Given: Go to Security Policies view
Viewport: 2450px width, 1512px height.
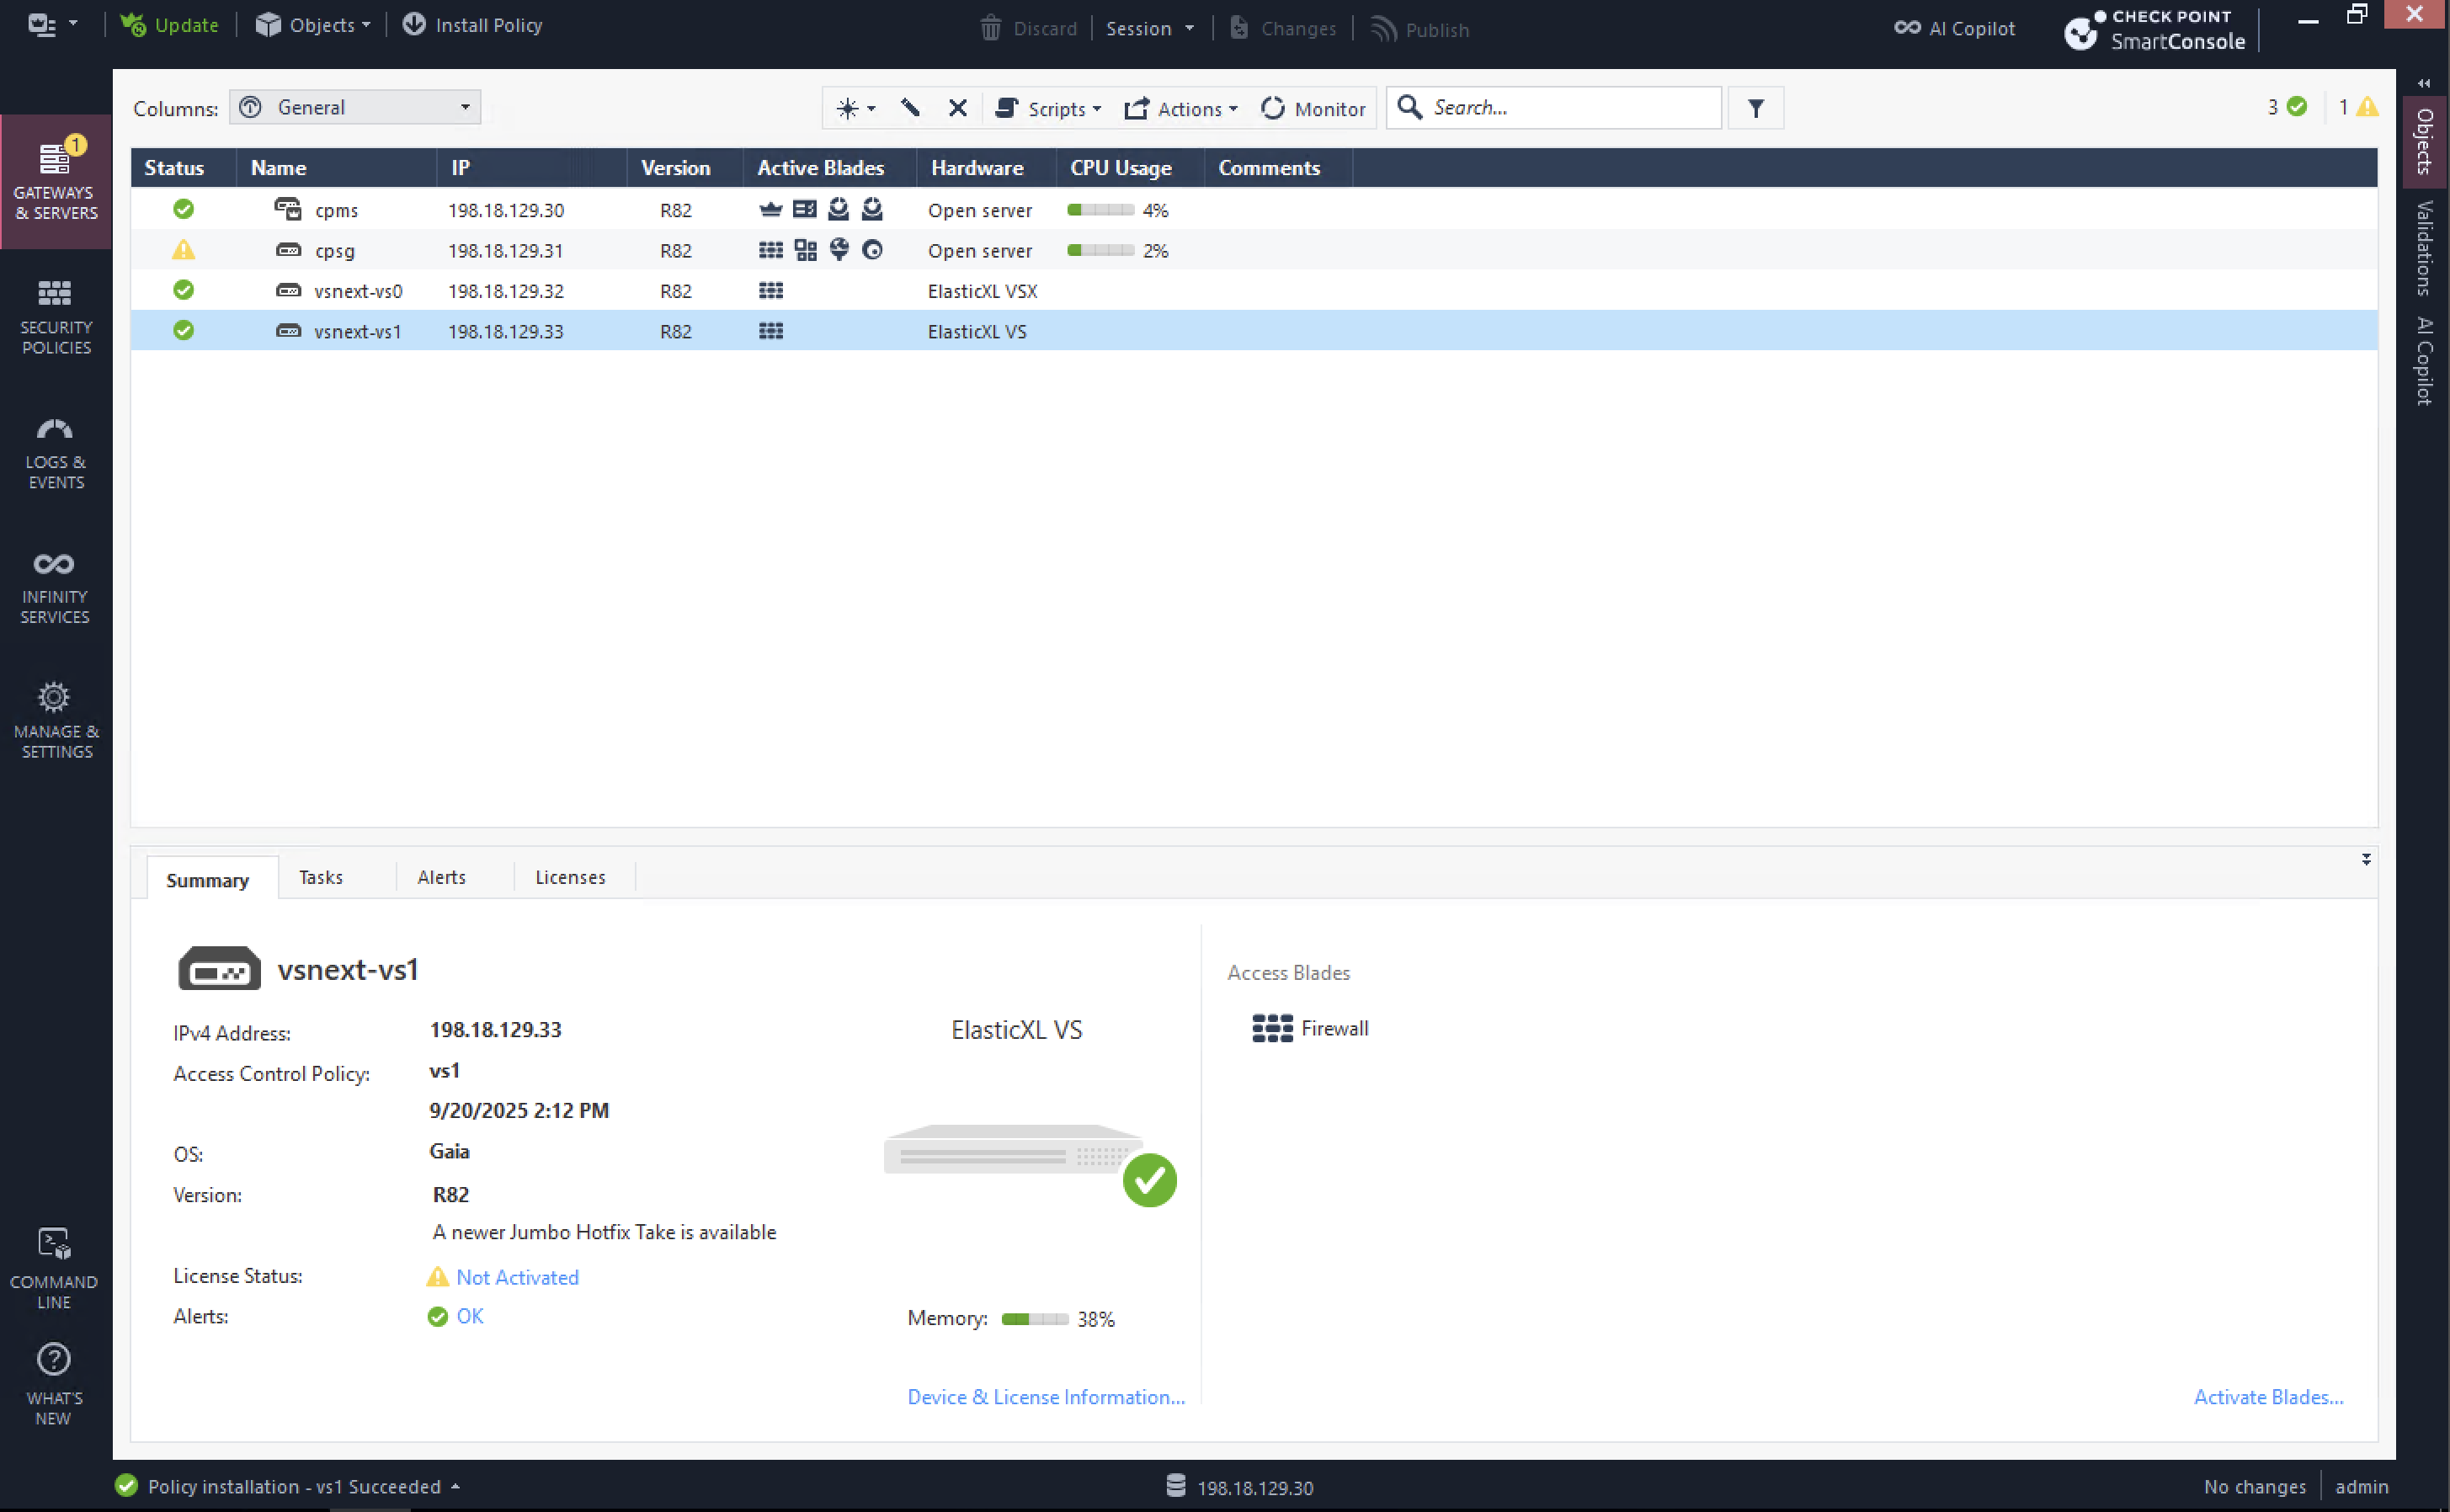Looking at the screenshot, I should (x=55, y=316).
